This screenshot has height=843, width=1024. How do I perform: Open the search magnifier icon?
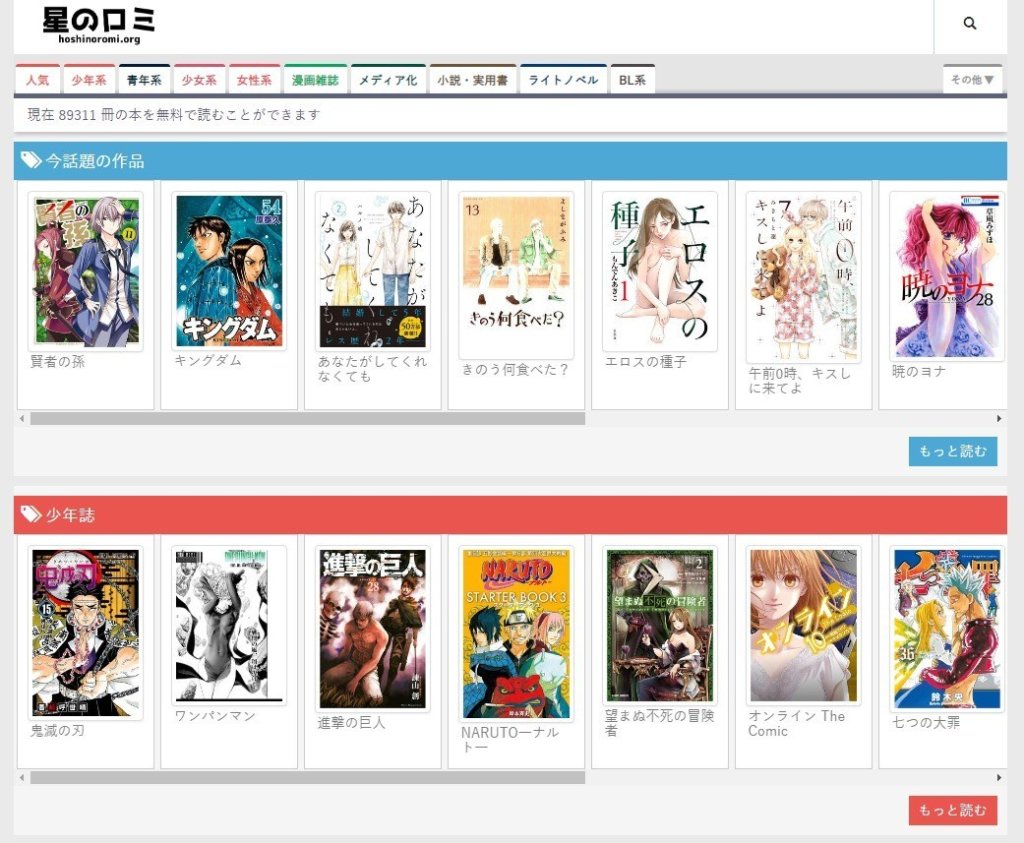(970, 24)
